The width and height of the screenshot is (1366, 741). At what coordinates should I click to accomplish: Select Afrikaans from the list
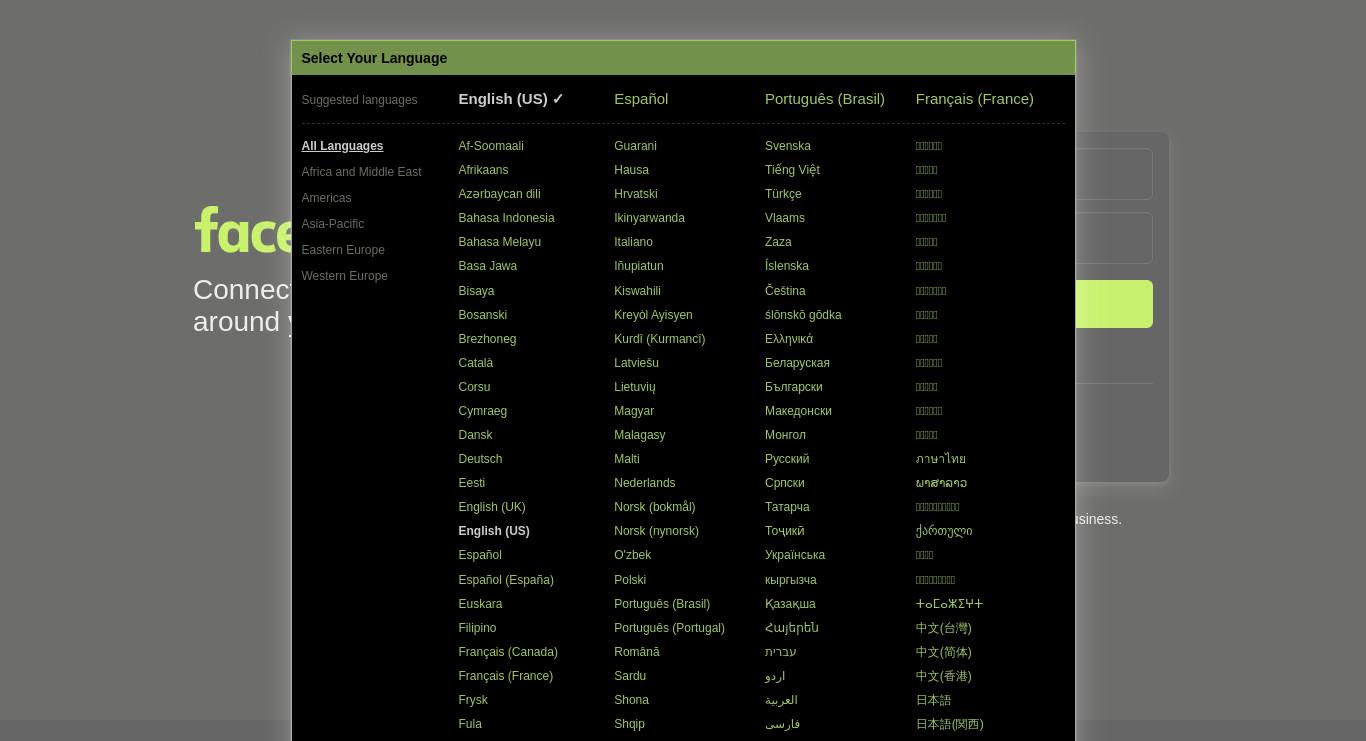click(x=483, y=170)
